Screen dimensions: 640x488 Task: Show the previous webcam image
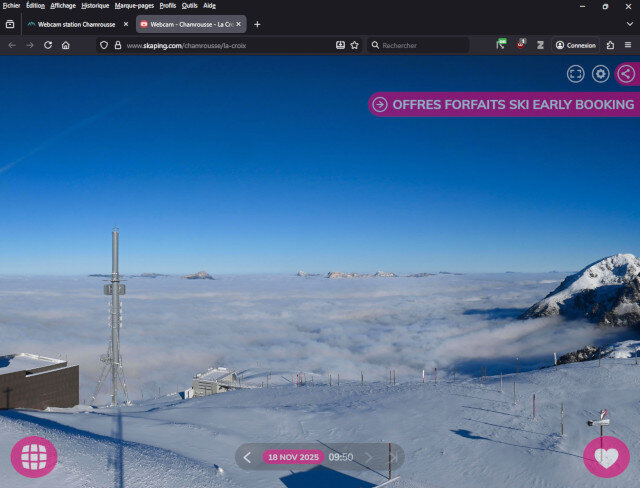tap(247, 457)
